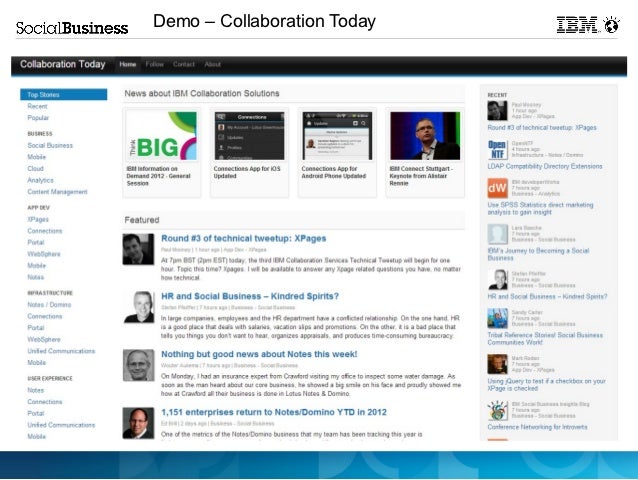Open WebSphere under the Infrastructure heading
Screen dimensions: 638x480
pyautogui.click(x=44, y=339)
